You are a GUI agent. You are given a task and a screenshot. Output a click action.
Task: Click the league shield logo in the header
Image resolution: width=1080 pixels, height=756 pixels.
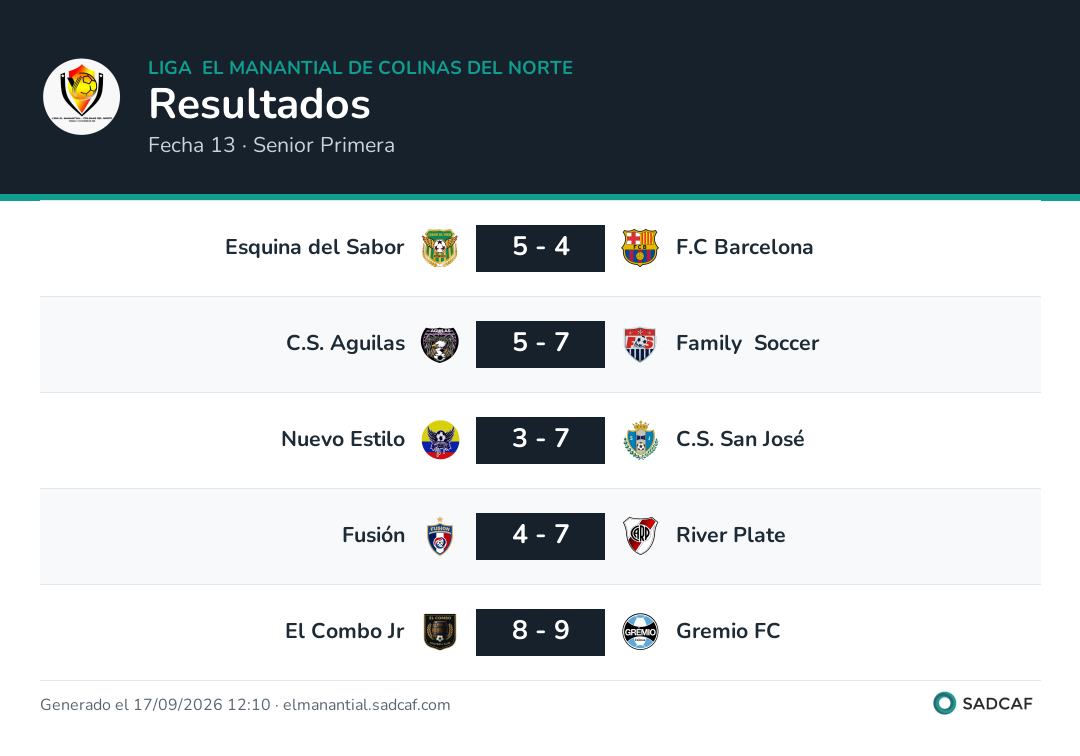point(81,96)
